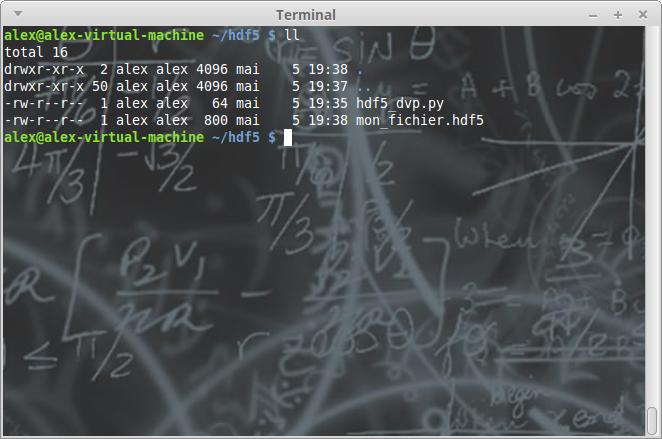
Task: Click the Terminal title bar text
Action: coord(305,15)
